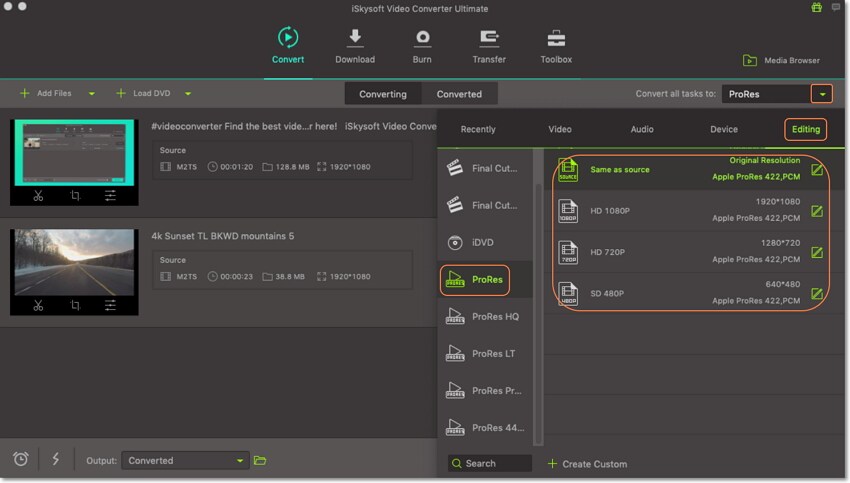Image resolution: width=850 pixels, height=483 pixels.
Task: Crop the 4k Sunset video
Action: tap(75, 306)
